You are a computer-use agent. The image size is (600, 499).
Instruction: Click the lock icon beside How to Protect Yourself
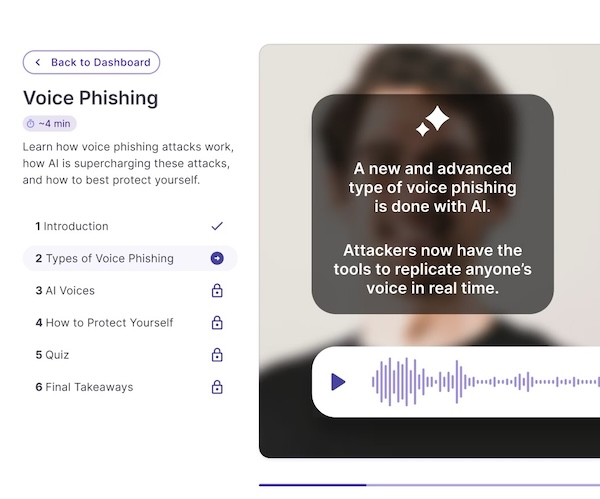point(217,323)
